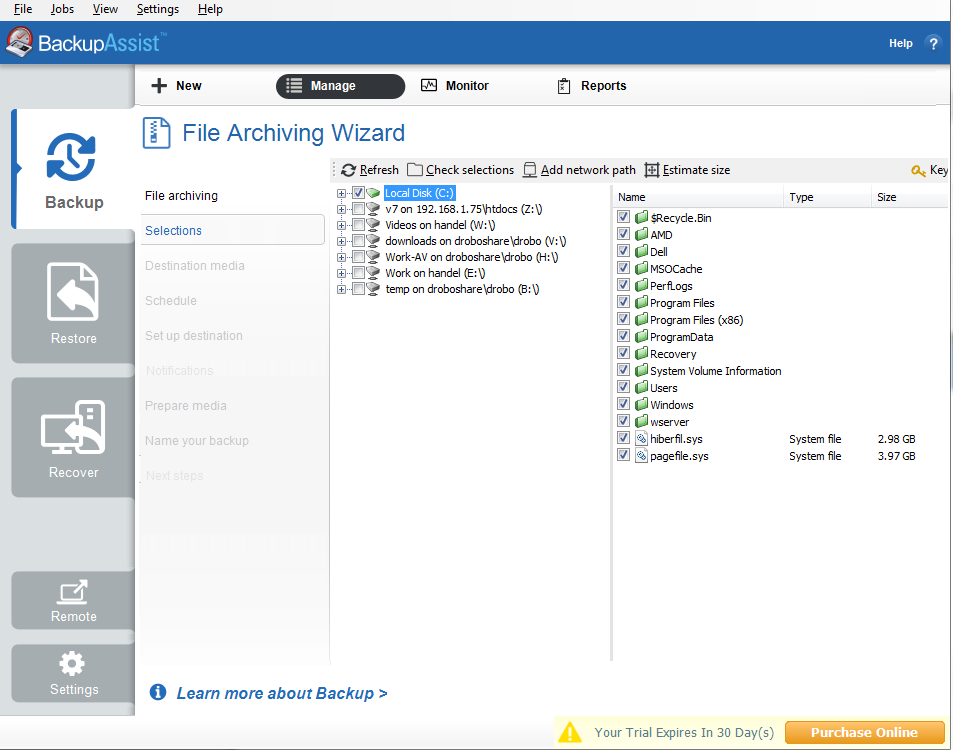Viewport: 953px width, 750px height.
Task: Click the Users folder icon
Action: coord(641,387)
